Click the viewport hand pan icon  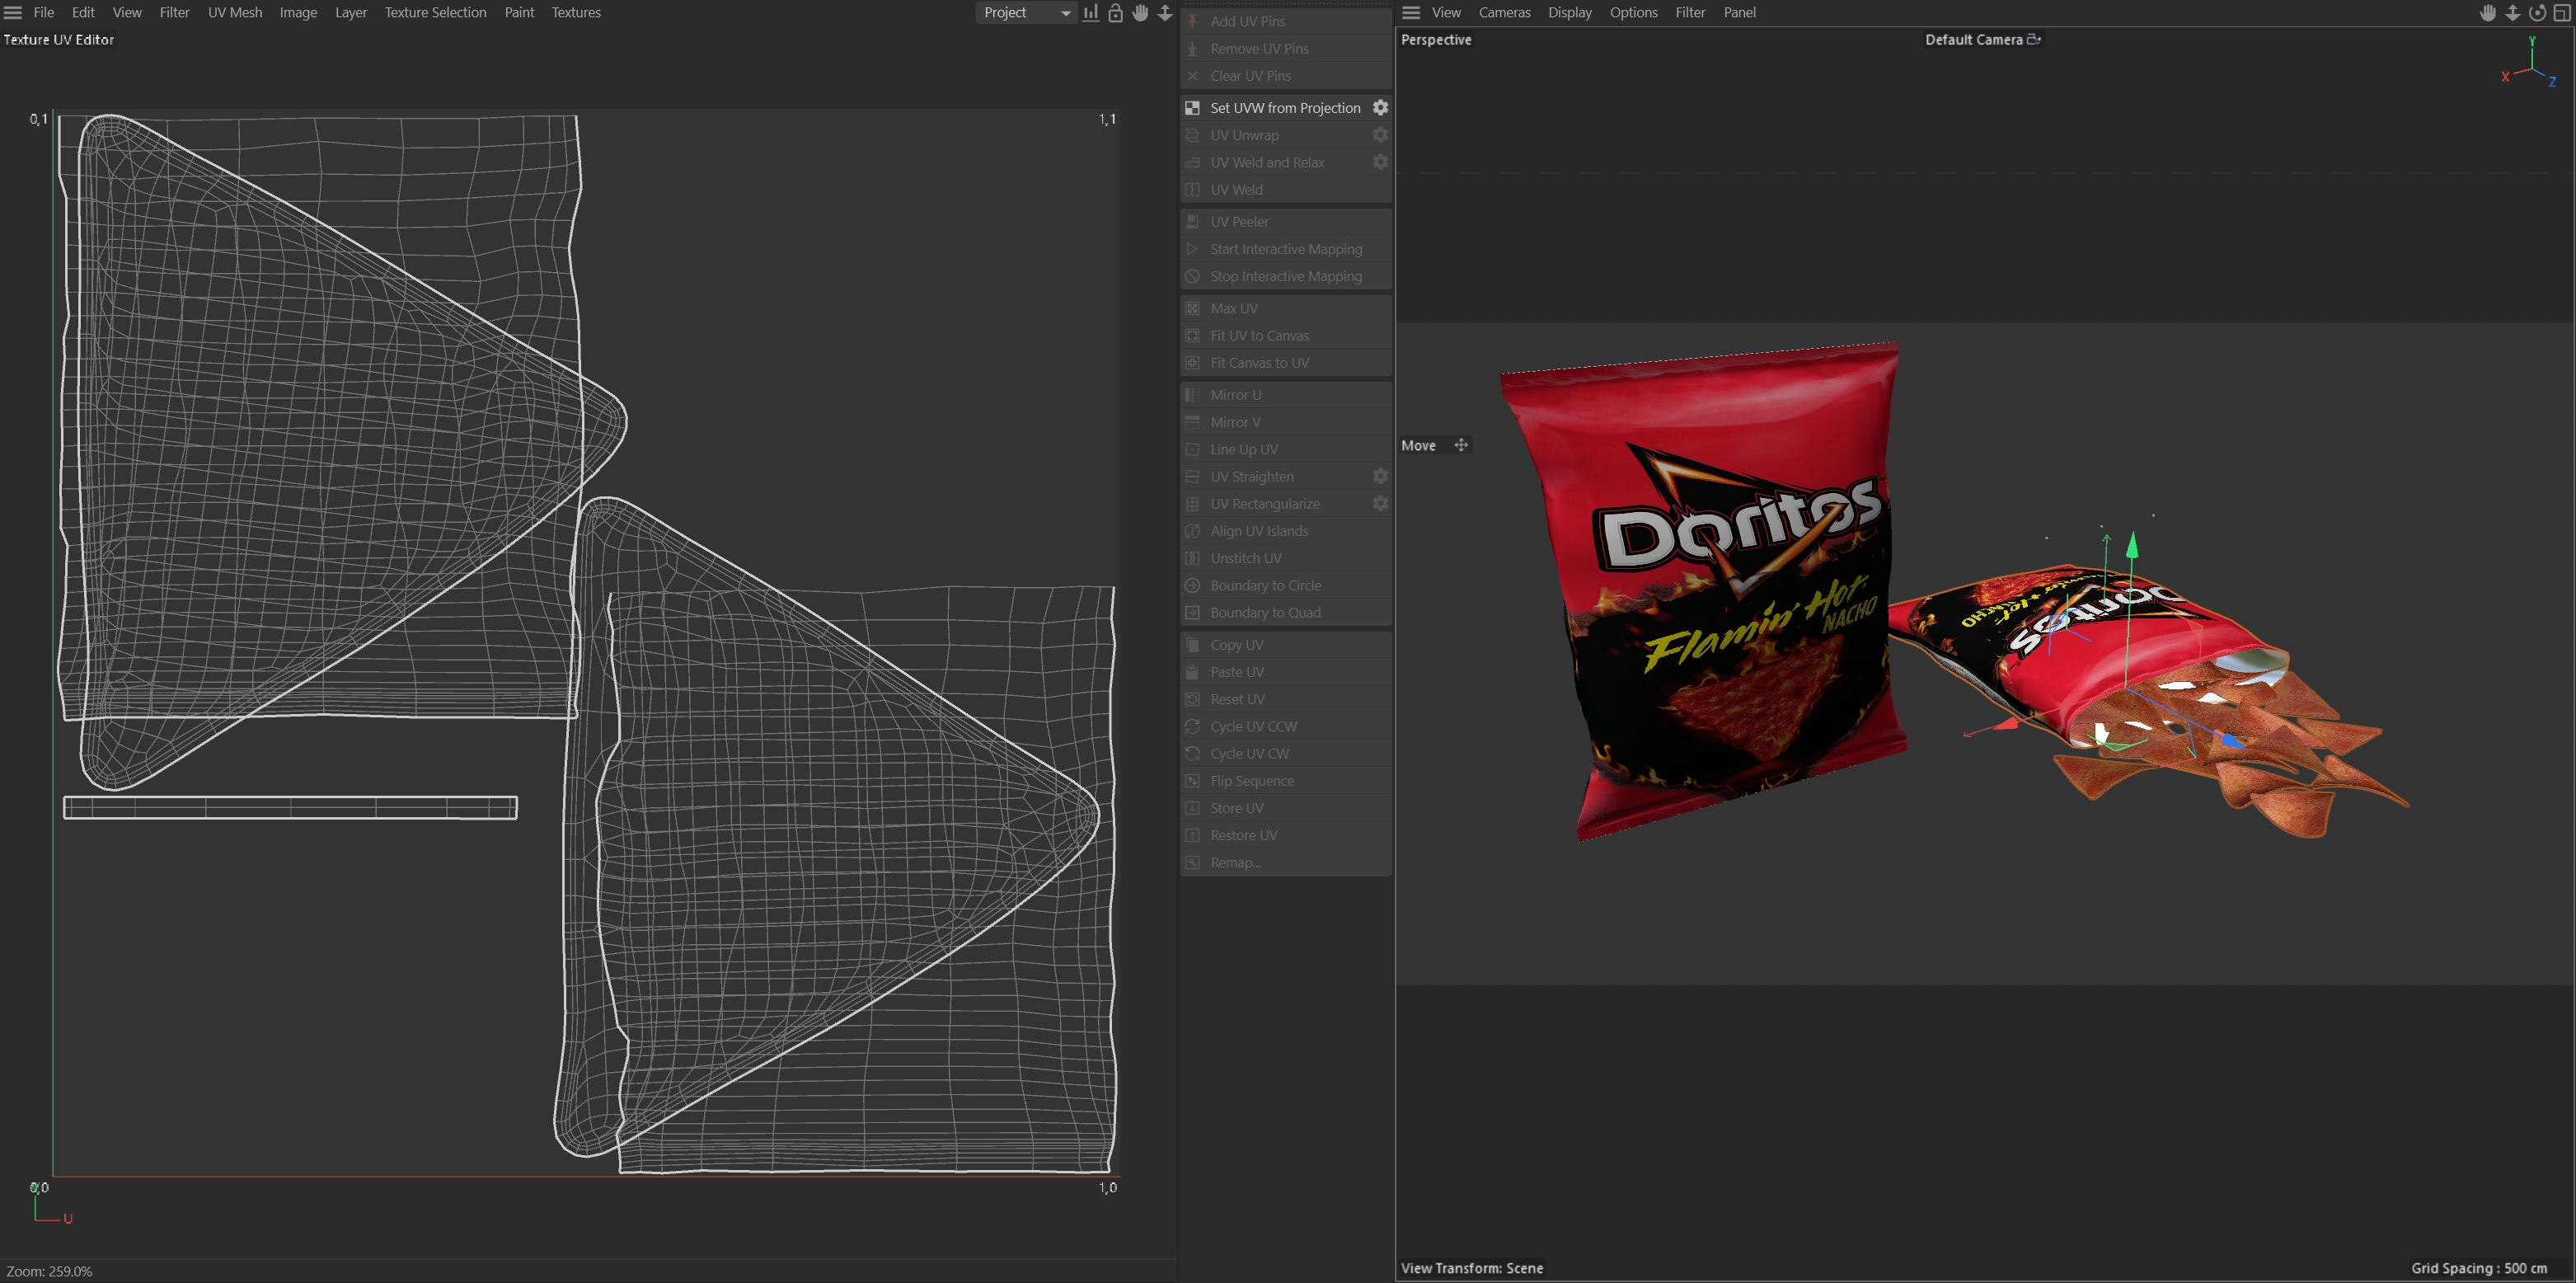2488,13
